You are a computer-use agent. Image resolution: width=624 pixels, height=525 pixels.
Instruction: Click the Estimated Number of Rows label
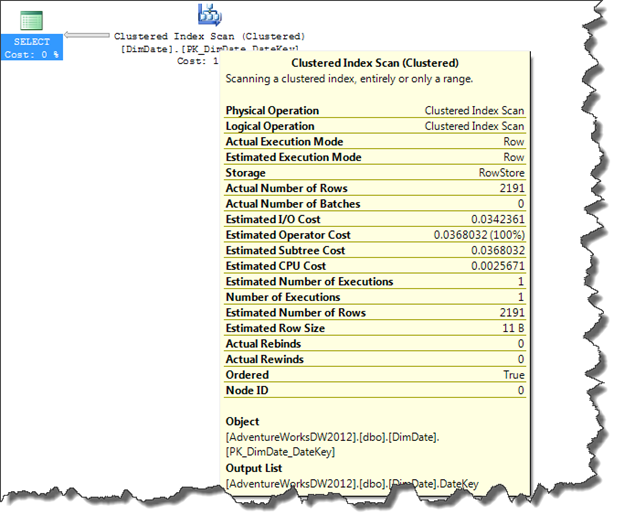click(x=295, y=312)
